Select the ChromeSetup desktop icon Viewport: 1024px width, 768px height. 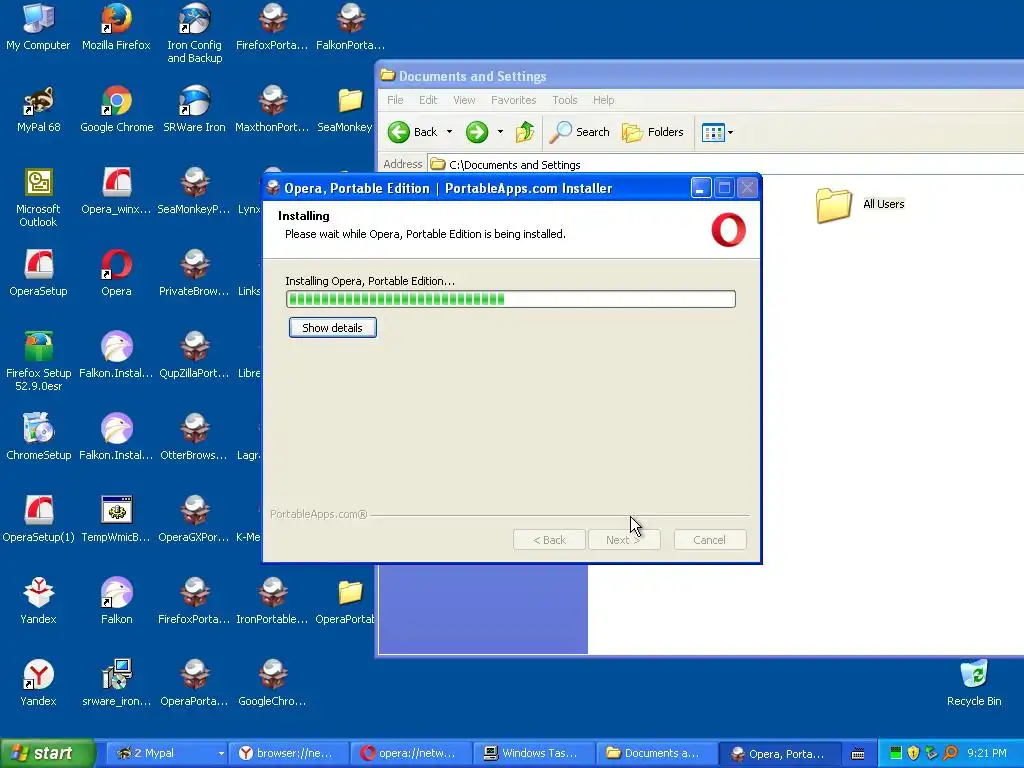click(38, 437)
